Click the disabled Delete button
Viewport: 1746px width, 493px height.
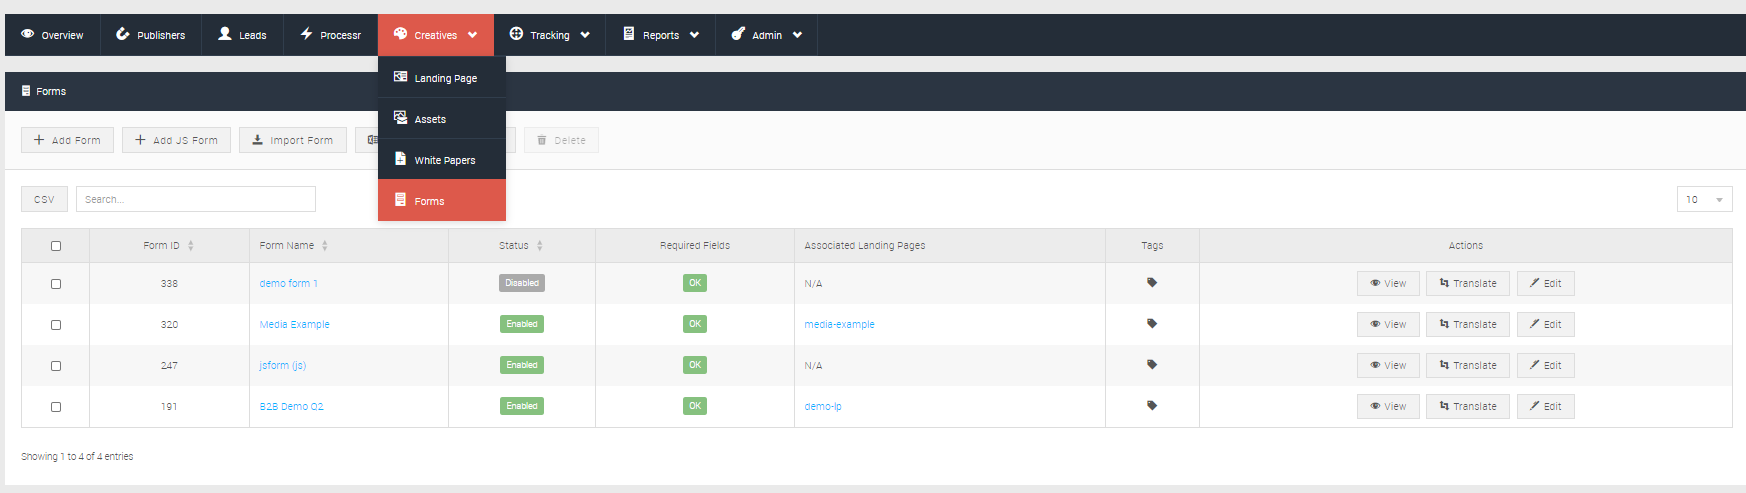561,140
